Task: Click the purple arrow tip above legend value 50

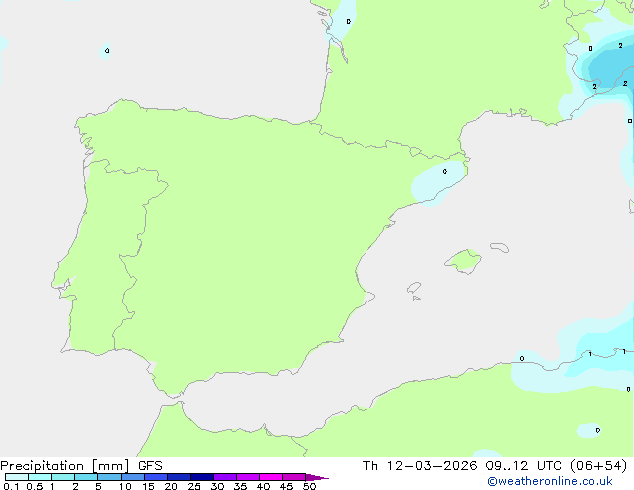Action: coord(317,477)
